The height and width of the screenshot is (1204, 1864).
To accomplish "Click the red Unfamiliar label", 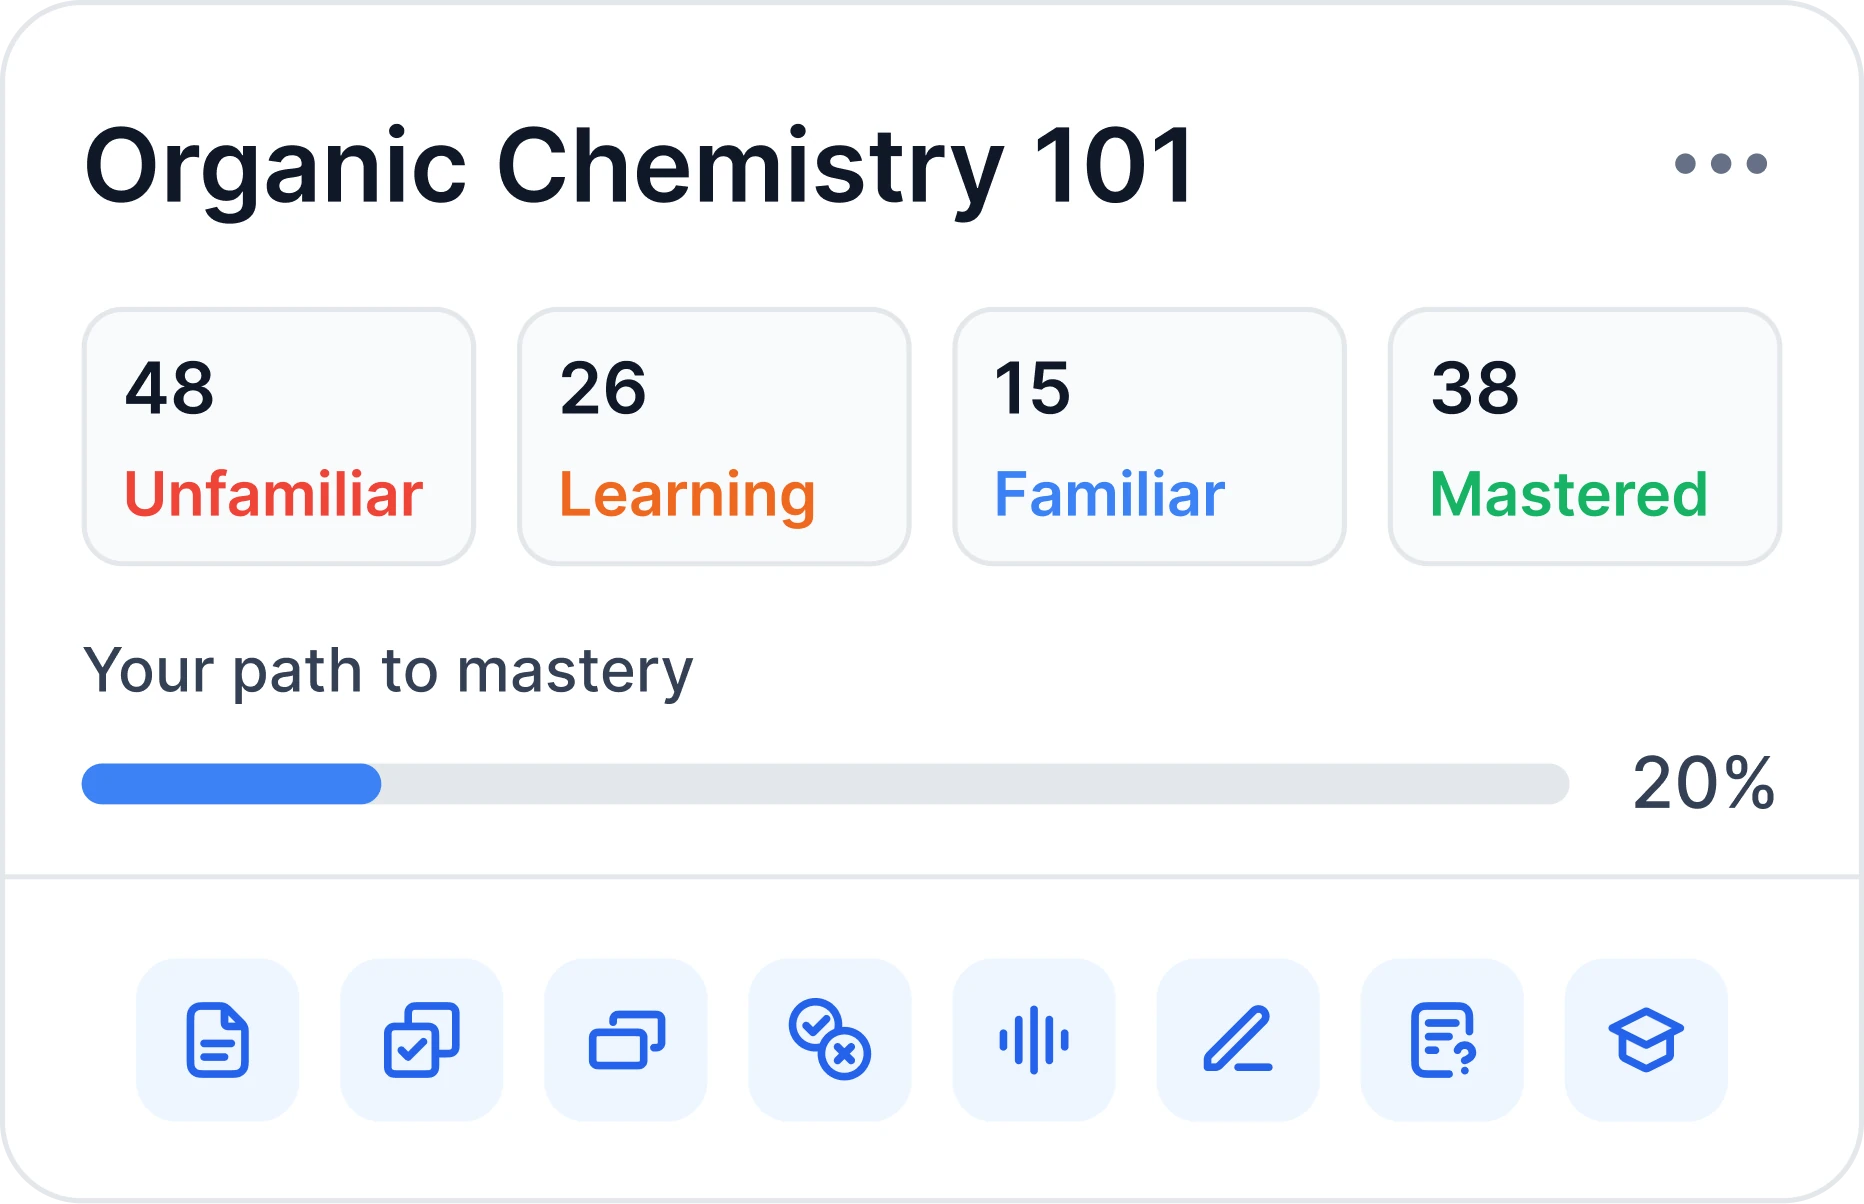I will pos(274,494).
